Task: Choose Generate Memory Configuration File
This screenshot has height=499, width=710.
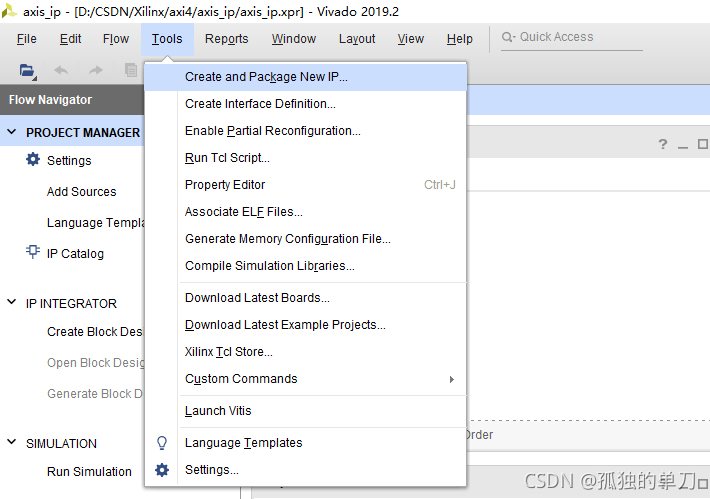Action: [x=306, y=239]
